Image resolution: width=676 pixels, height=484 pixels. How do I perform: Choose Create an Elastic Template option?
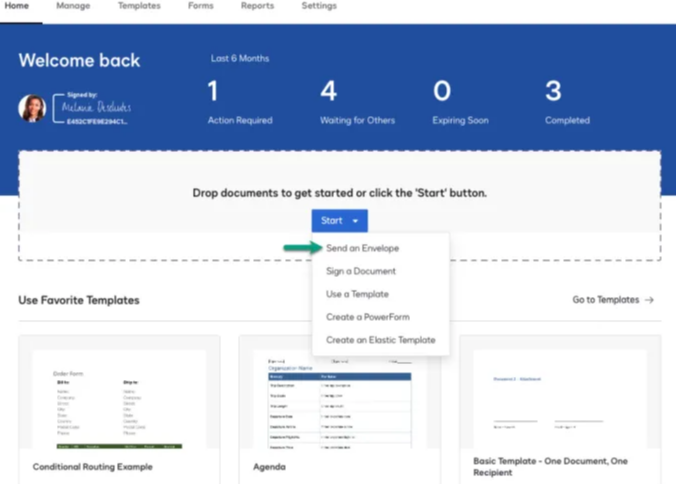coord(381,340)
